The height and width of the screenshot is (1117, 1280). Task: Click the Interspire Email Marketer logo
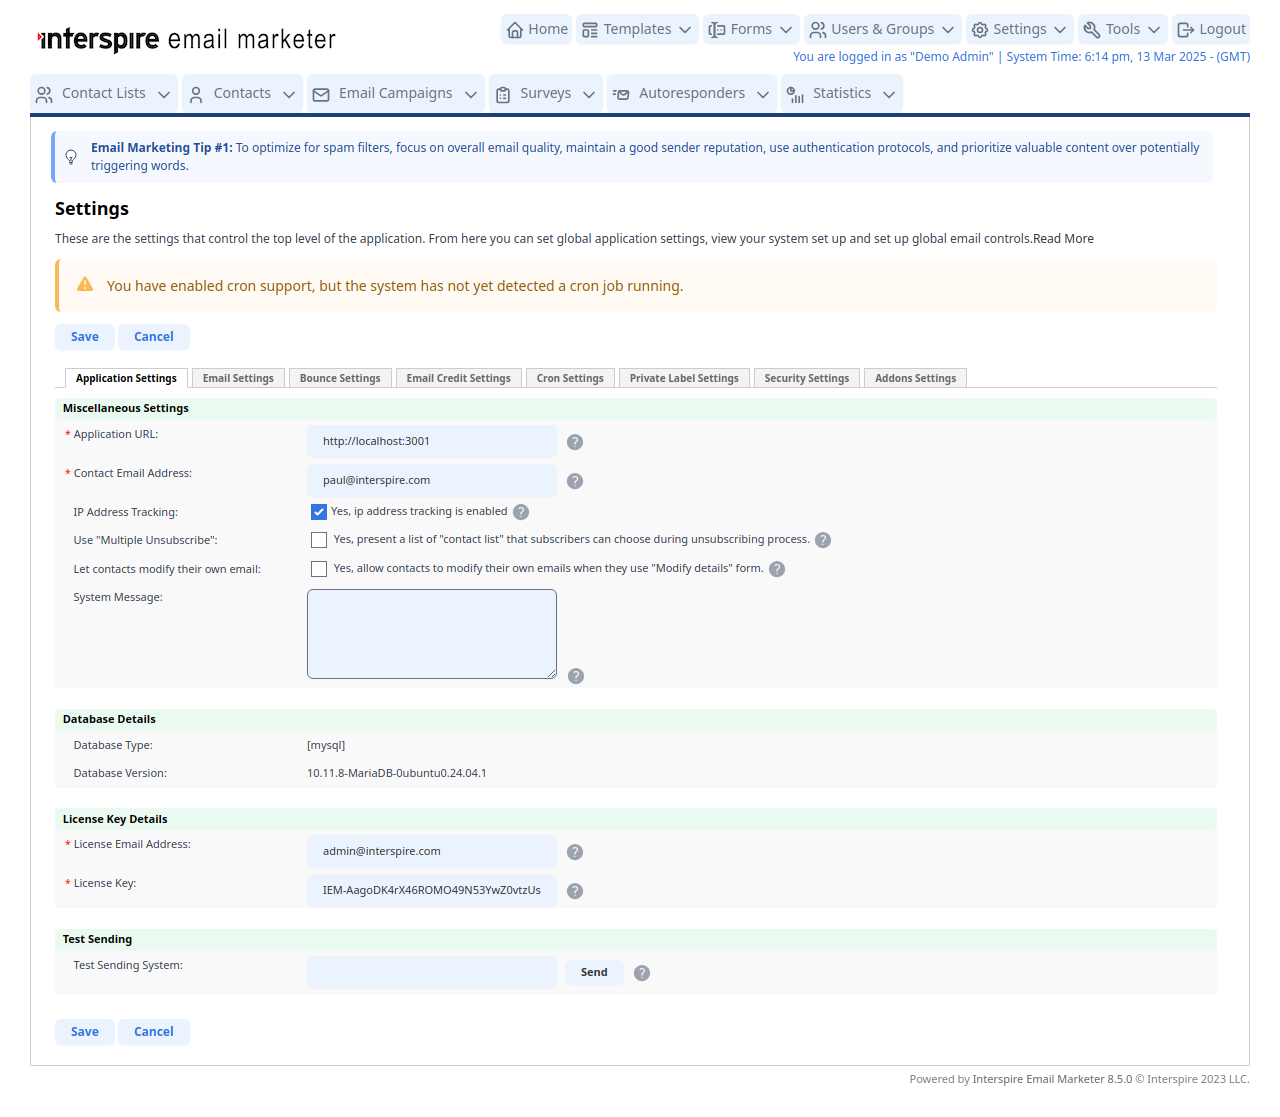pyautogui.click(x=186, y=40)
